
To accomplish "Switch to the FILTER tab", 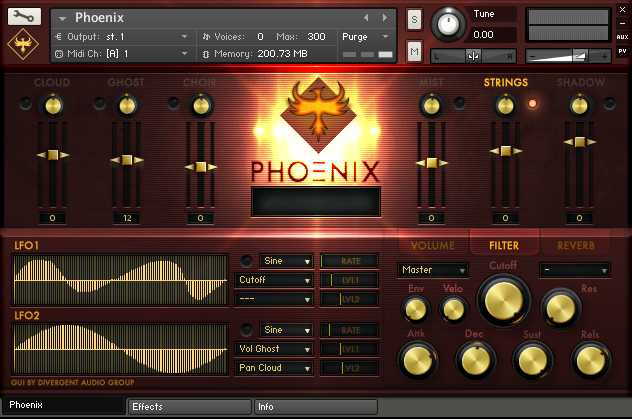I will pyautogui.click(x=504, y=245).
